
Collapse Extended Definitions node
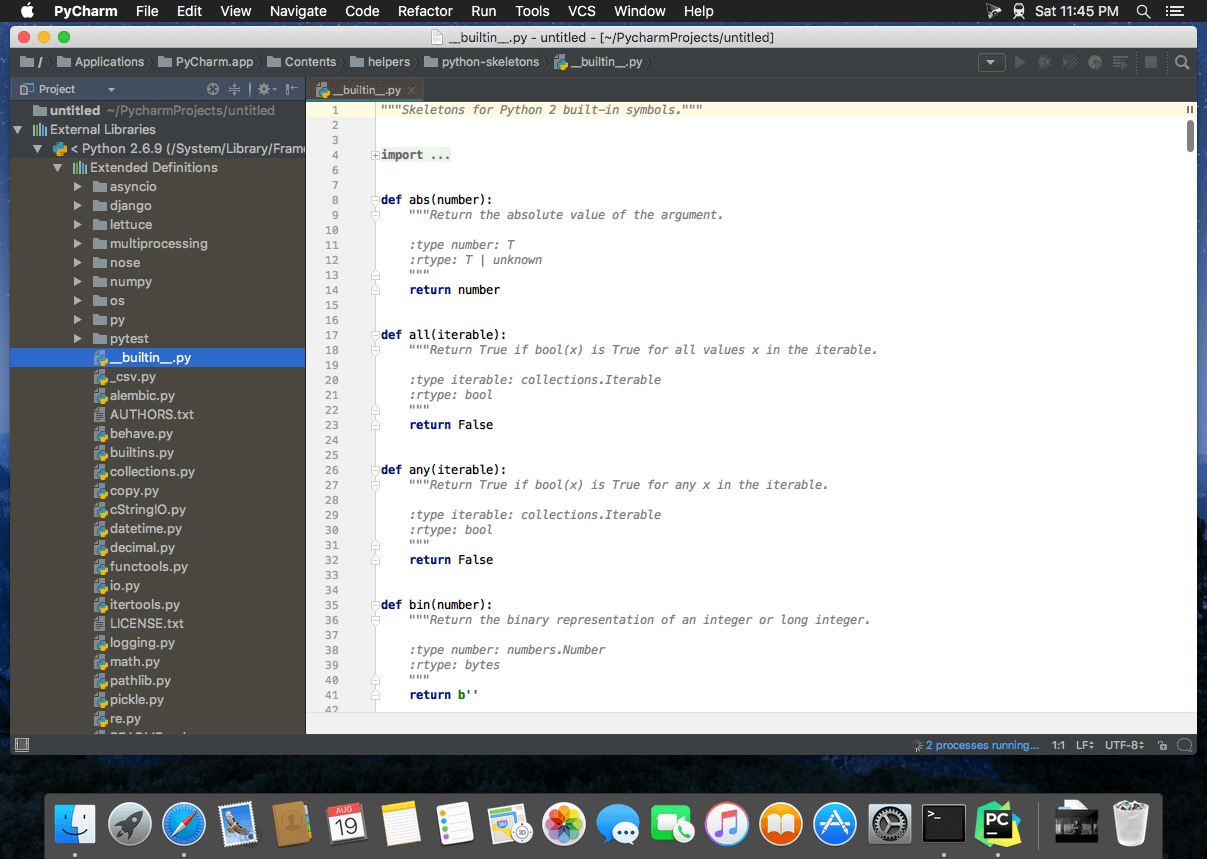tap(58, 167)
